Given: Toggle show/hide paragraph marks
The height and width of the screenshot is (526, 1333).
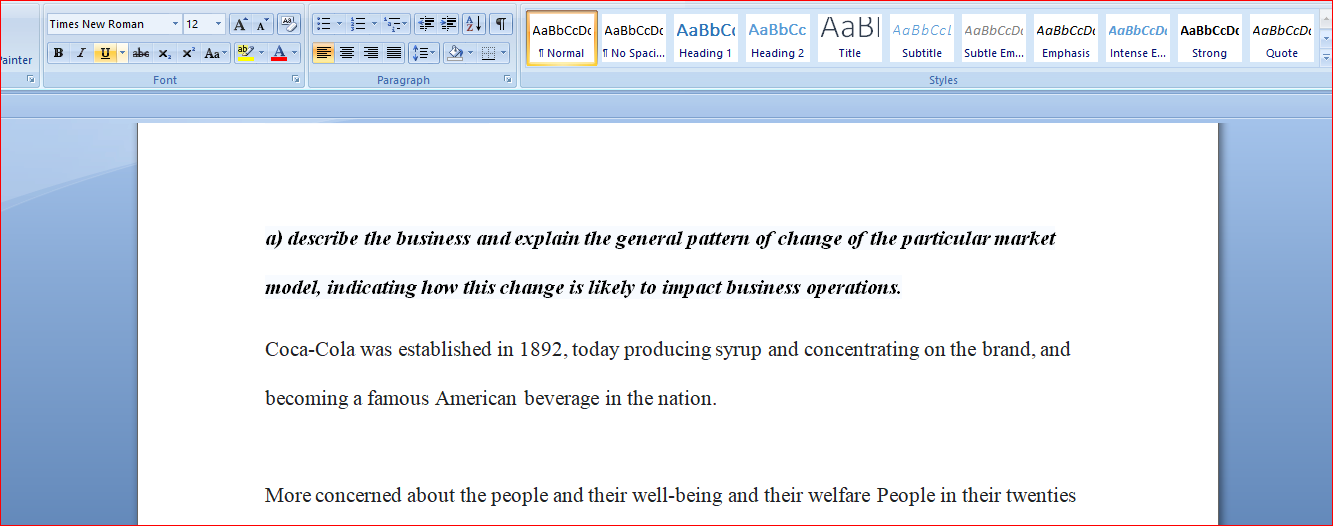Looking at the screenshot, I should click(x=500, y=24).
